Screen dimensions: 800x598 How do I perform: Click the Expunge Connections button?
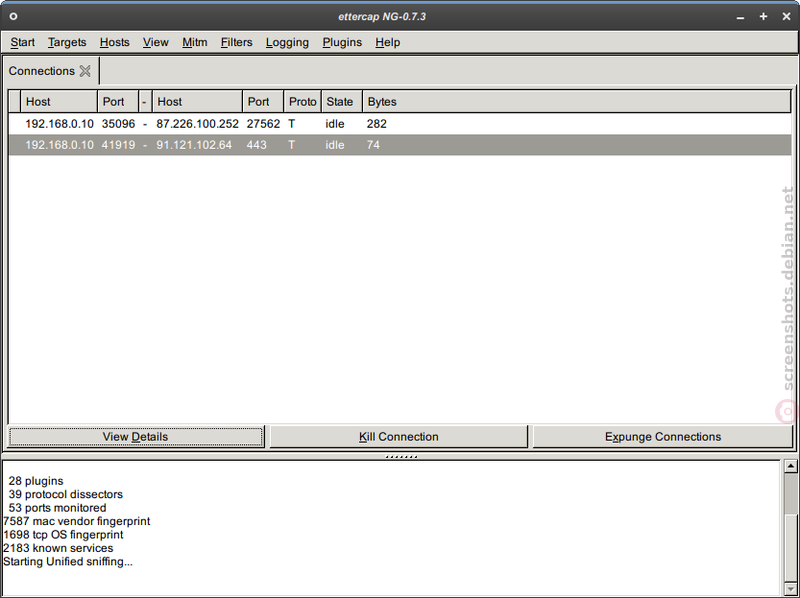tap(663, 437)
